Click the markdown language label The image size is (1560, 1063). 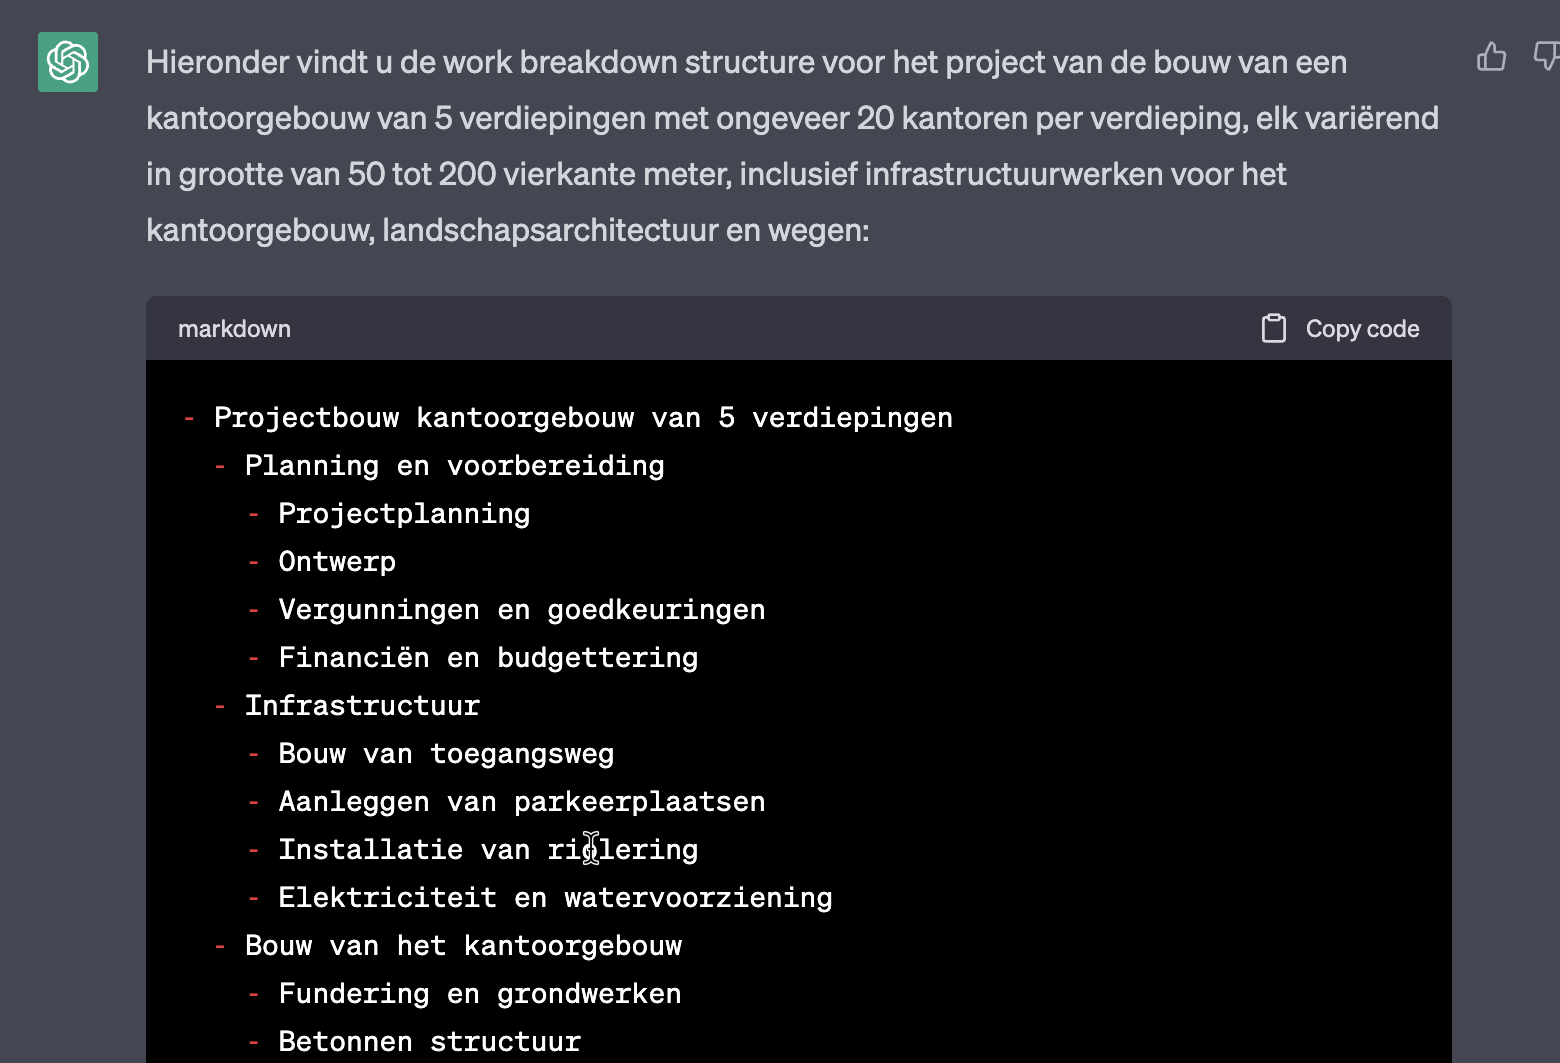point(234,328)
